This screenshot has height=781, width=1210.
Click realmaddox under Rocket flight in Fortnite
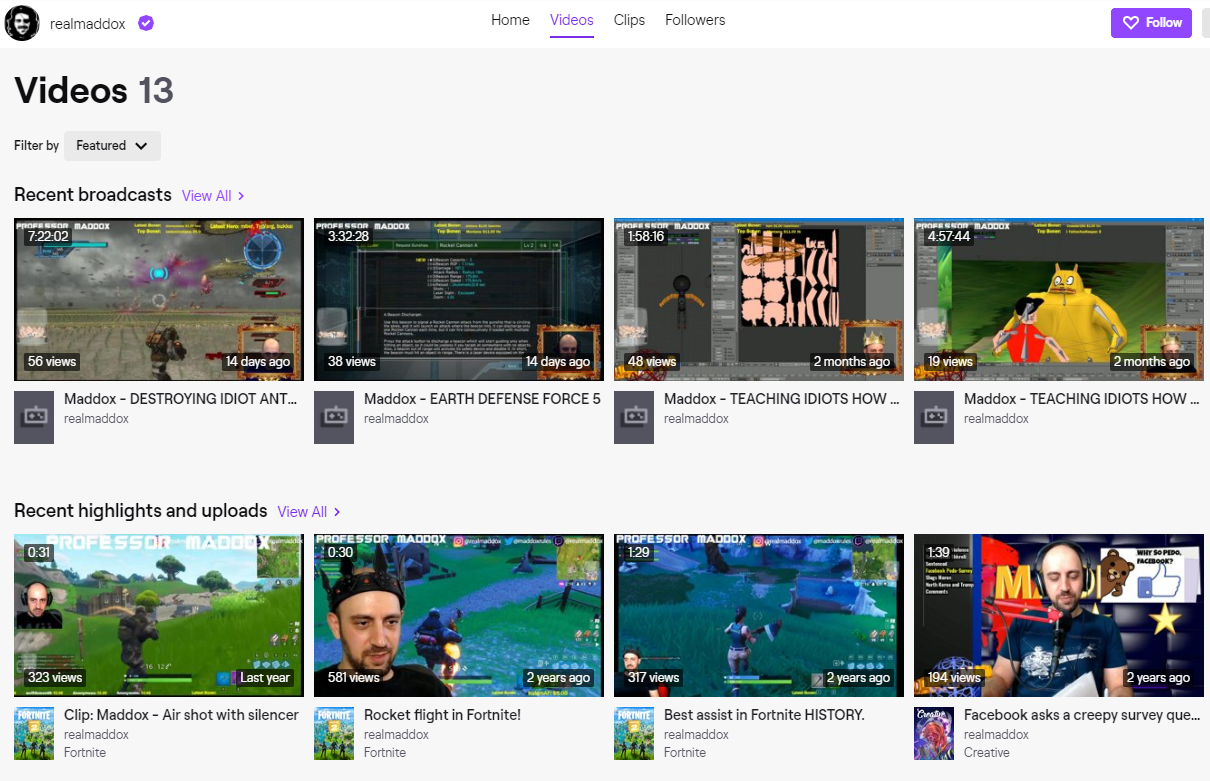396,735
